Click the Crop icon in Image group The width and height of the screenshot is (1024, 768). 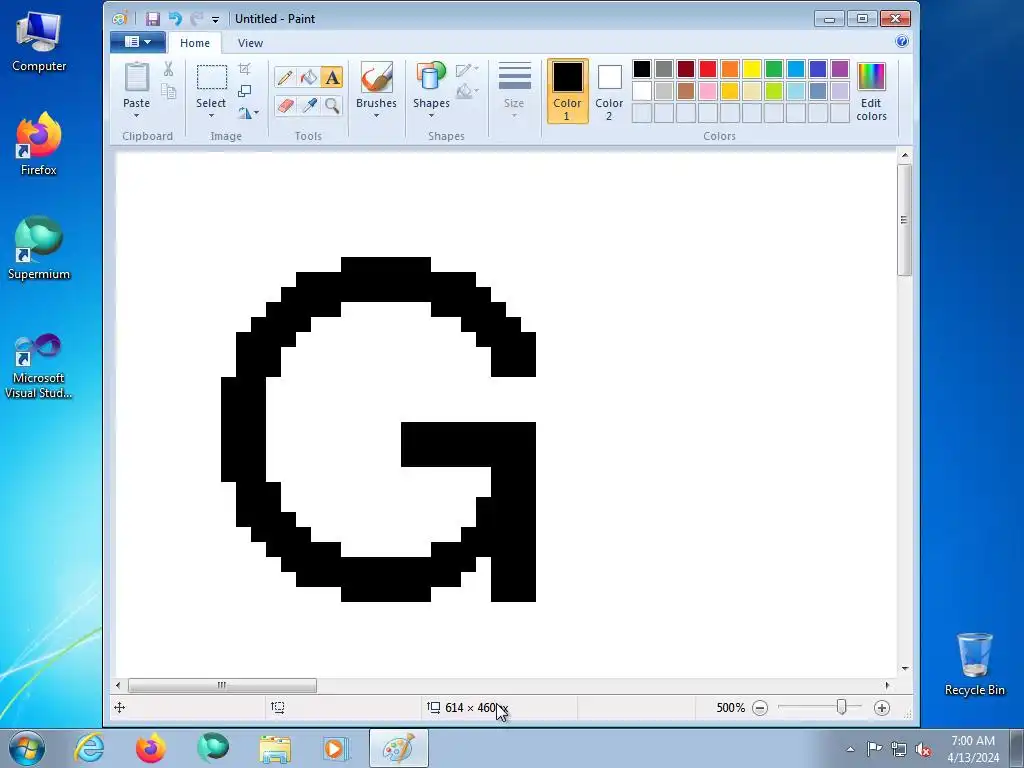pos(244,69)
